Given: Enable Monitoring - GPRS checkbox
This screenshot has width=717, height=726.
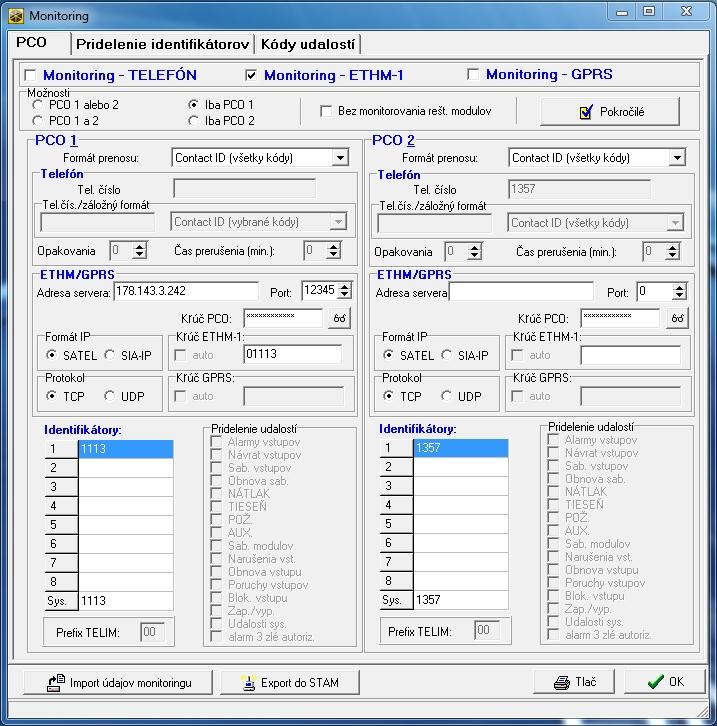Looking at the screenshot, I should [x=473, y=74].
